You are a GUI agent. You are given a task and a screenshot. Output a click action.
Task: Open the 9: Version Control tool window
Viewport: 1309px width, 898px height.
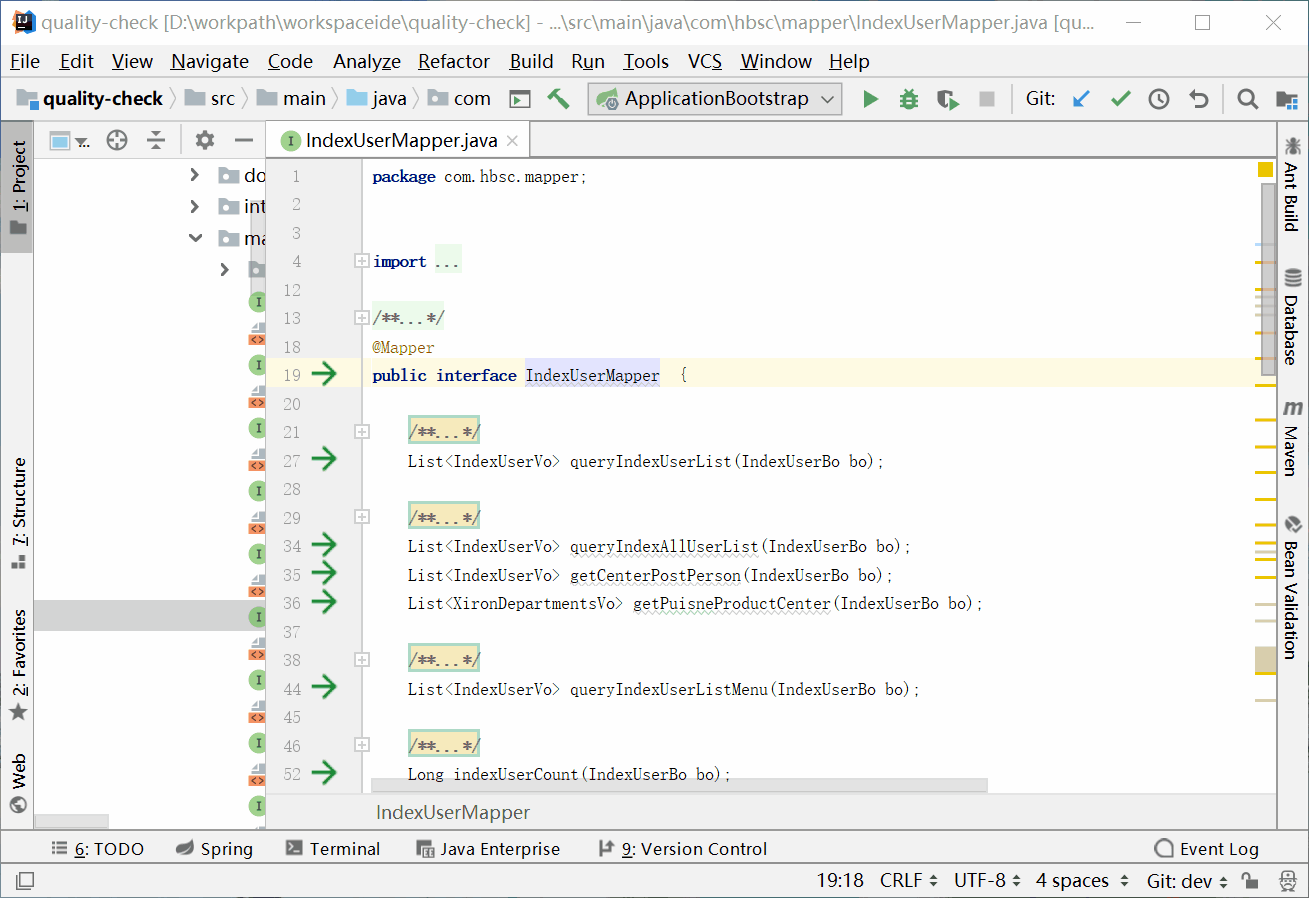point(682,849)
